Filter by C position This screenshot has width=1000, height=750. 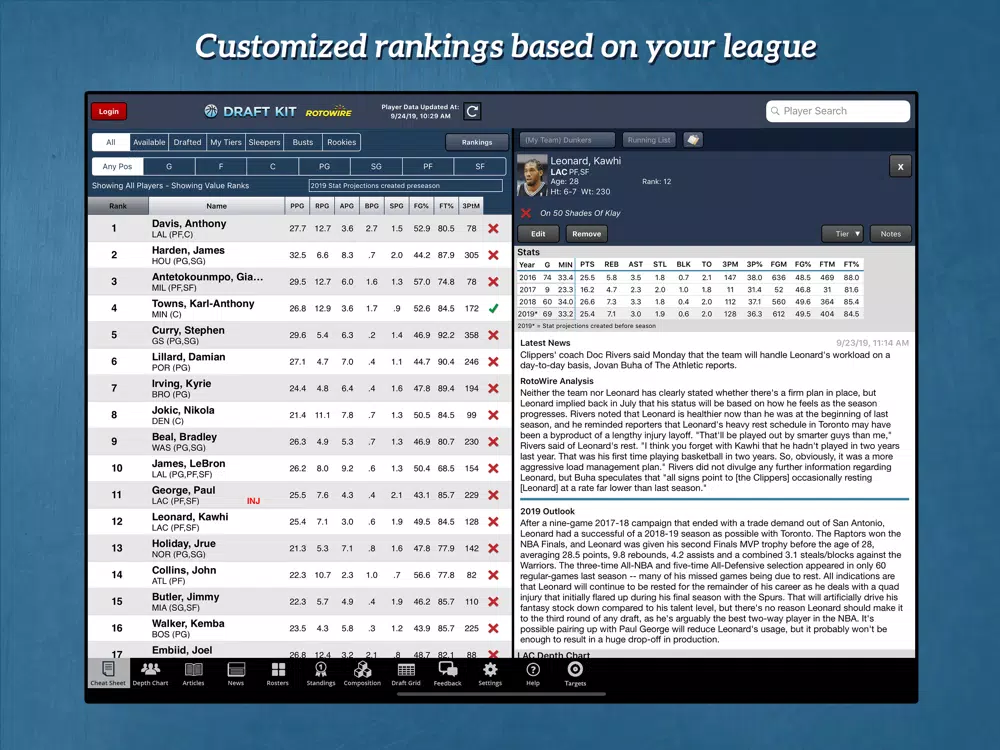click(x=272, y=166)
